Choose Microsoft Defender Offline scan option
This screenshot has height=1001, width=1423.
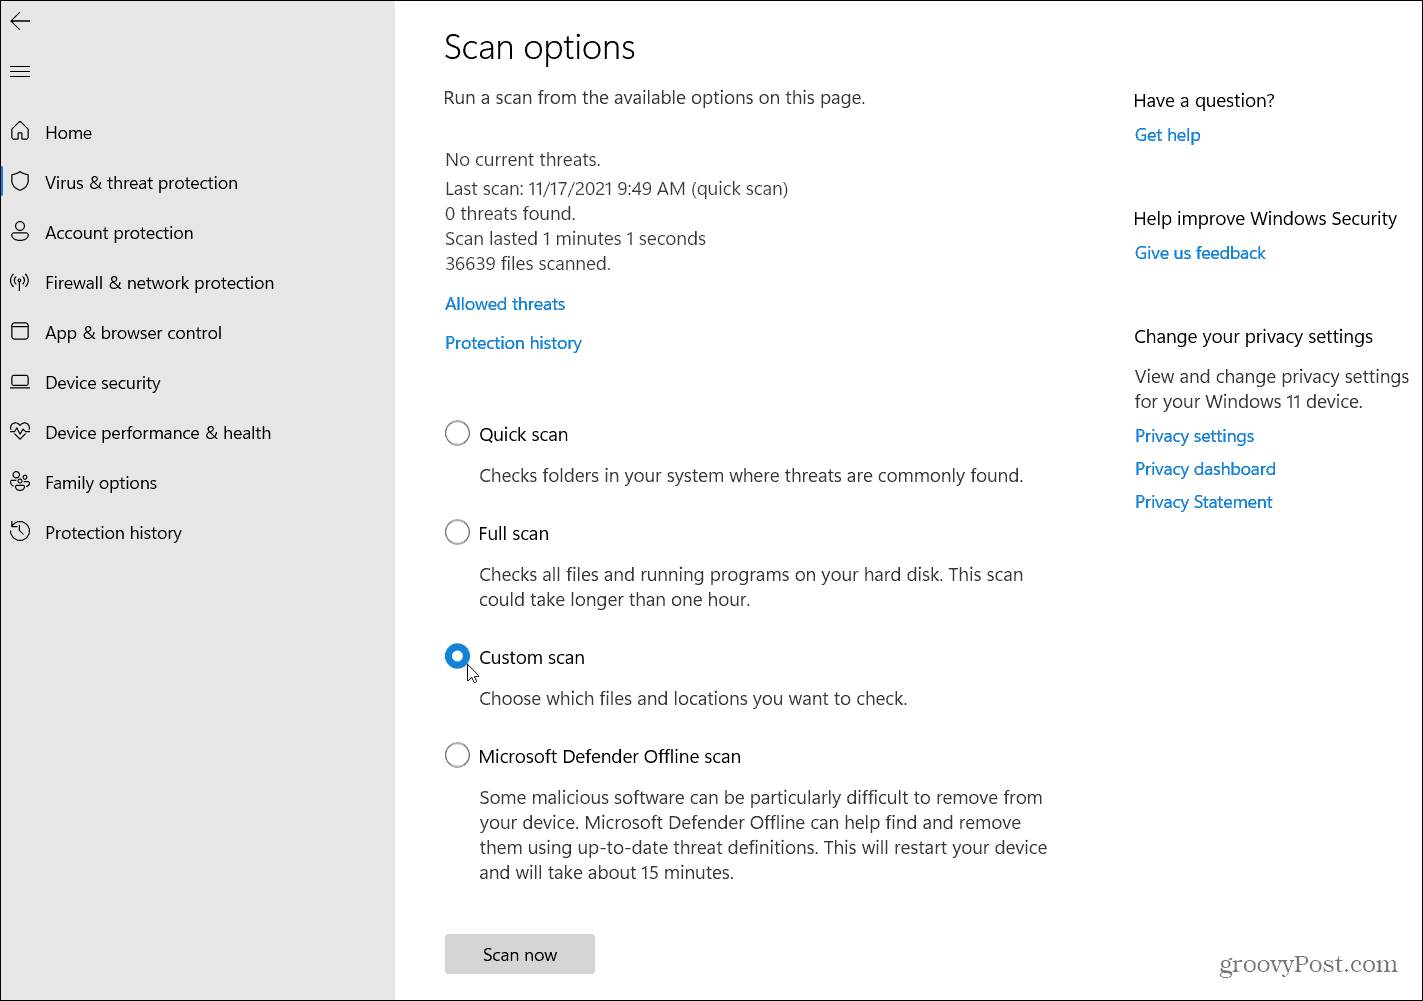457,755
